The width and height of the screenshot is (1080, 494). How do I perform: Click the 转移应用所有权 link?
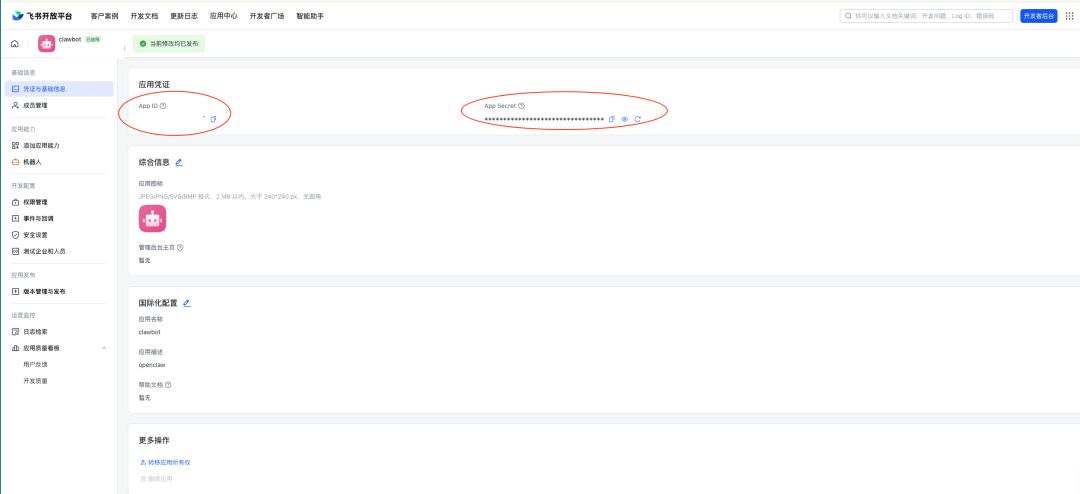click(x=168, y=462)
